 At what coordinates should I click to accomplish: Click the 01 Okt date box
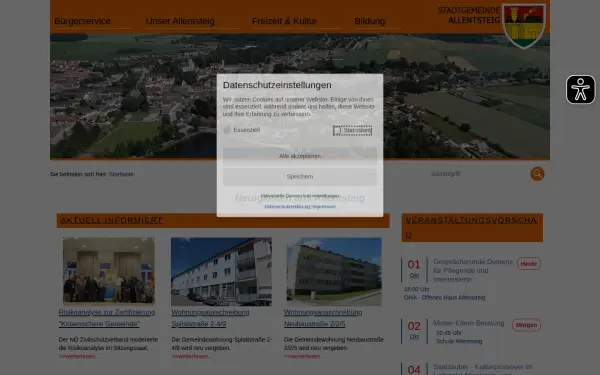tap(414, 269)
